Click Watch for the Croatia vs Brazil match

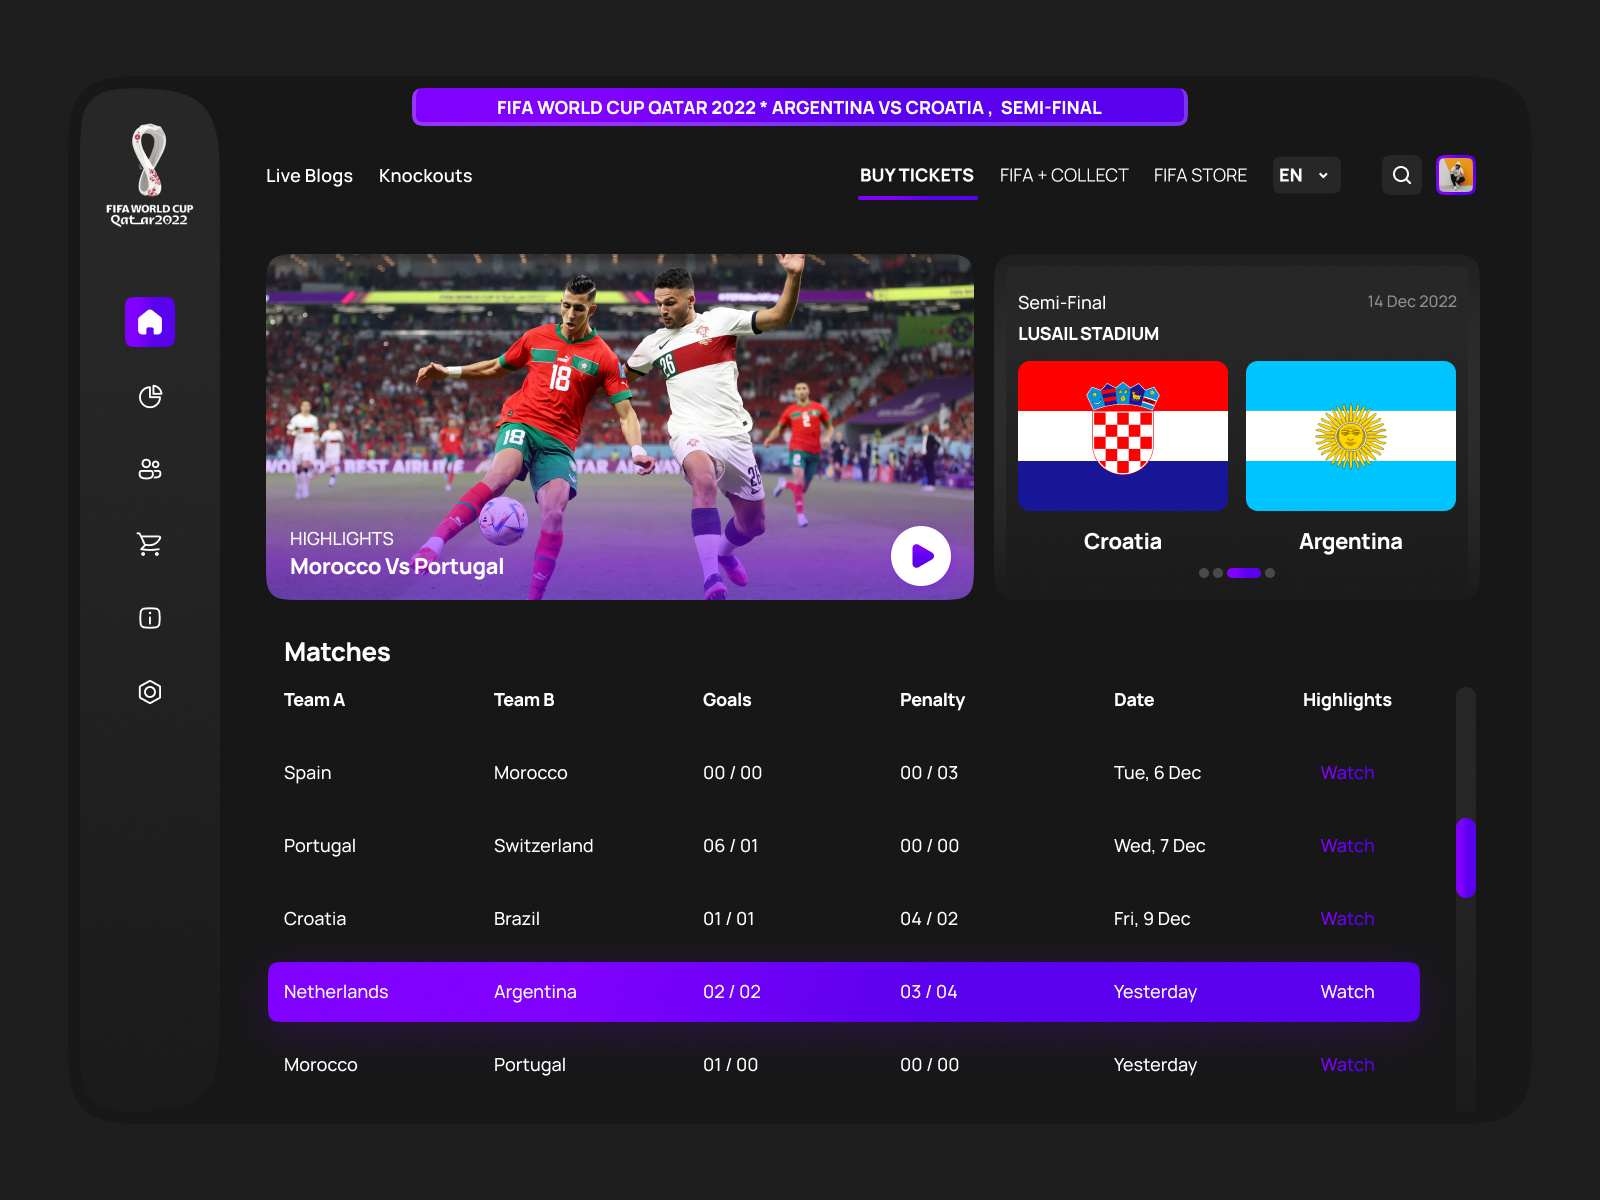coord(1347,919)
